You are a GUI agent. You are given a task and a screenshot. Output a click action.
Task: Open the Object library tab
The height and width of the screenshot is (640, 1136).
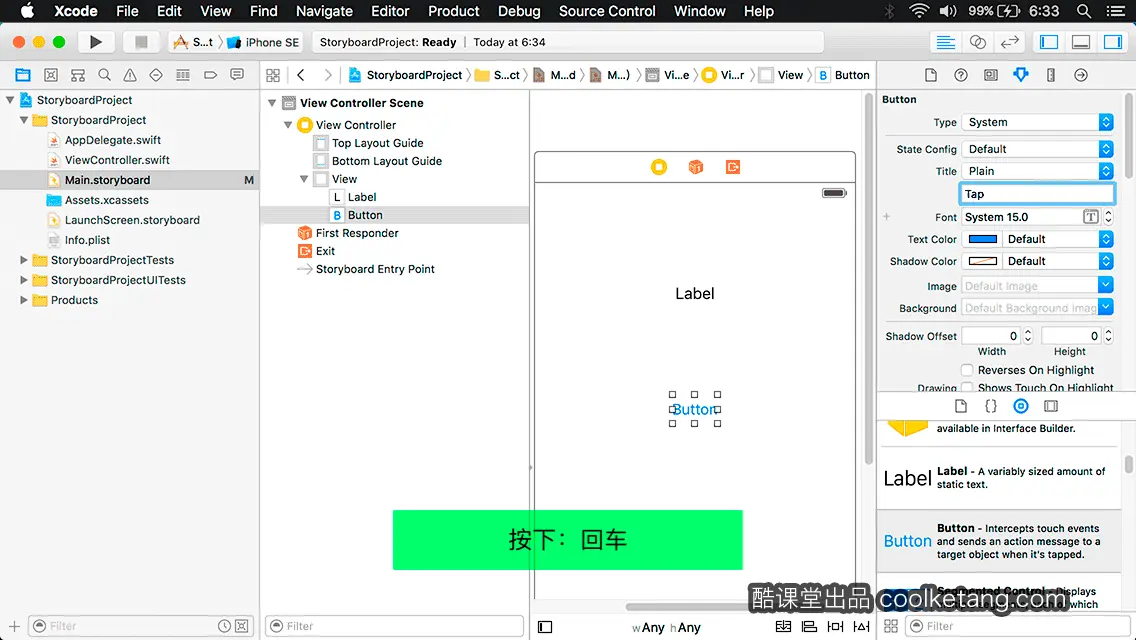(x=1021, y=406)
